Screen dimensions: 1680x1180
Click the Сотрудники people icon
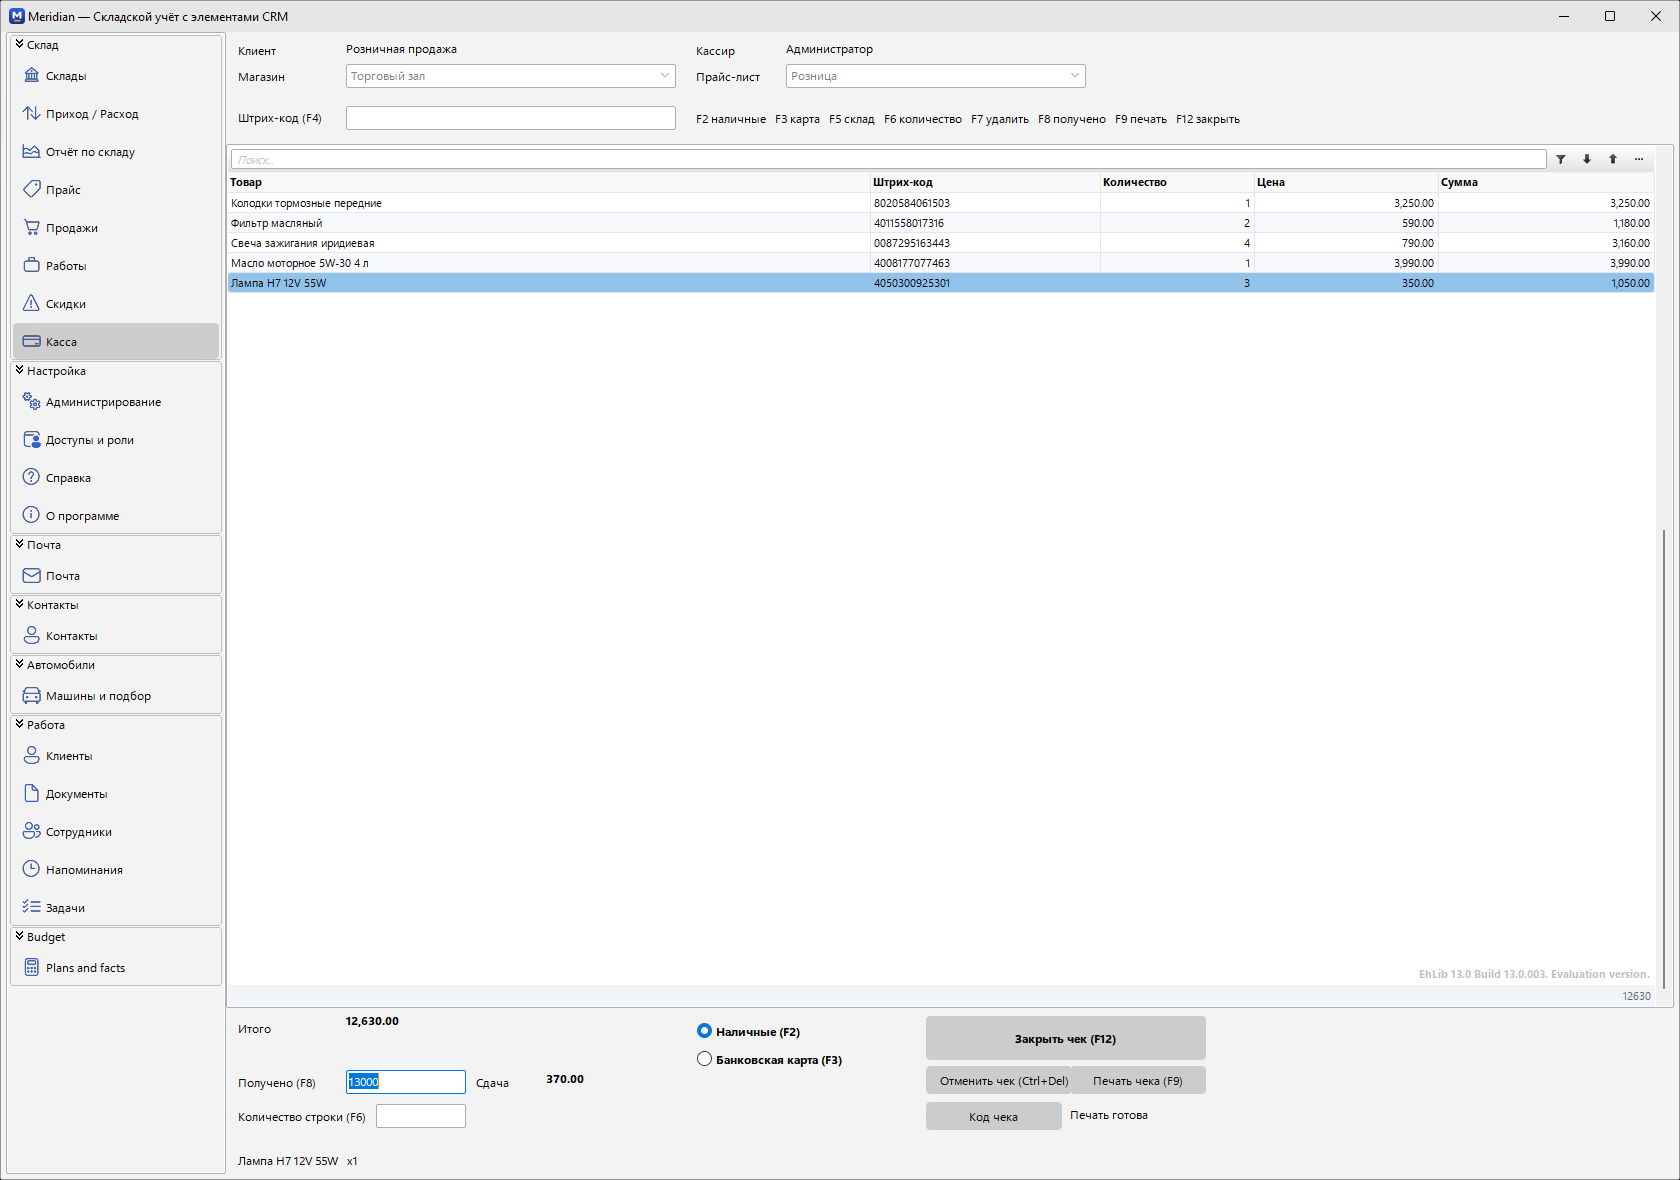coord(31,831)
